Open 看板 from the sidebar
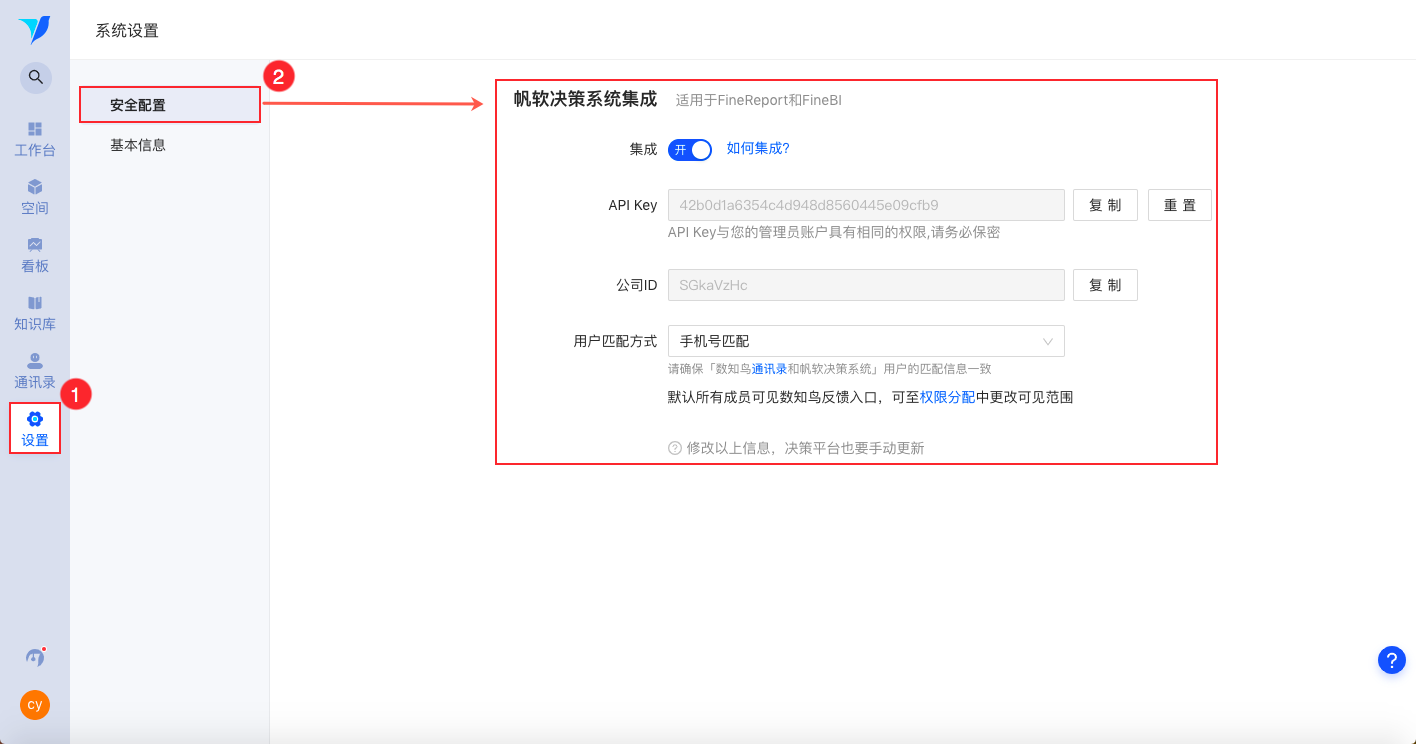This screenshot has width=1416, height=744. click(35, 255)
